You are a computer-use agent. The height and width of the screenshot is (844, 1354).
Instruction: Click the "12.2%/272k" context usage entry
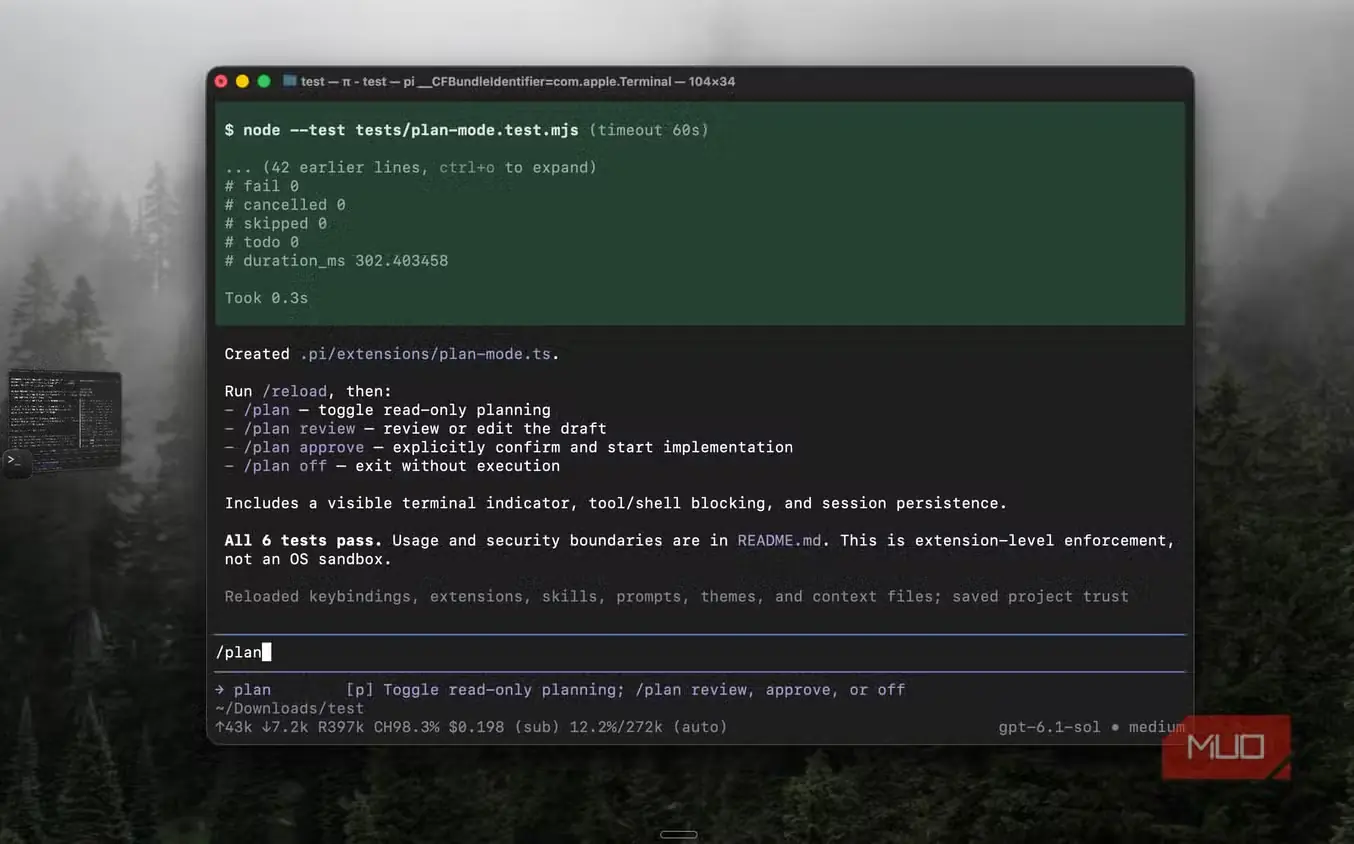coord(616,727)
